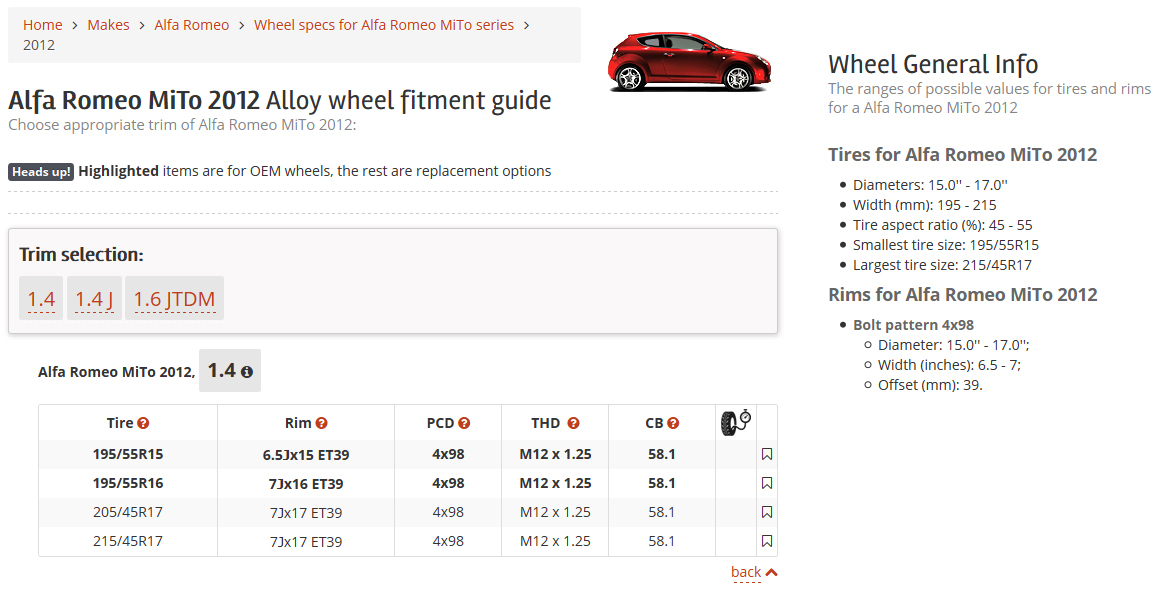The image size is (1163, 602).
Task: Click 4x98 in the 195/55R15 row
Action: 448,454
